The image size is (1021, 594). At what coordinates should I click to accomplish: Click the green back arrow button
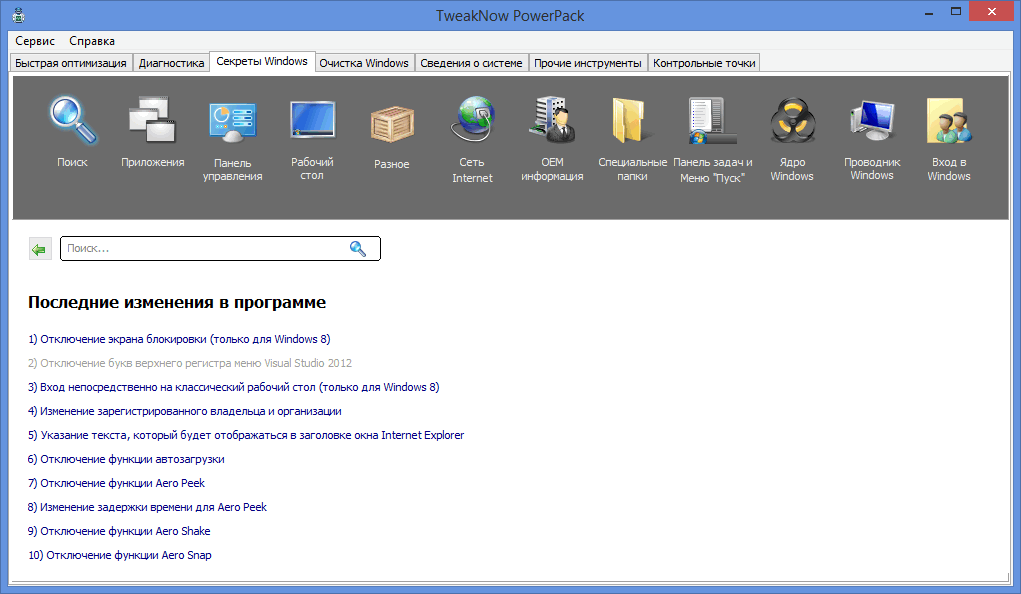(x=40, y=249)
